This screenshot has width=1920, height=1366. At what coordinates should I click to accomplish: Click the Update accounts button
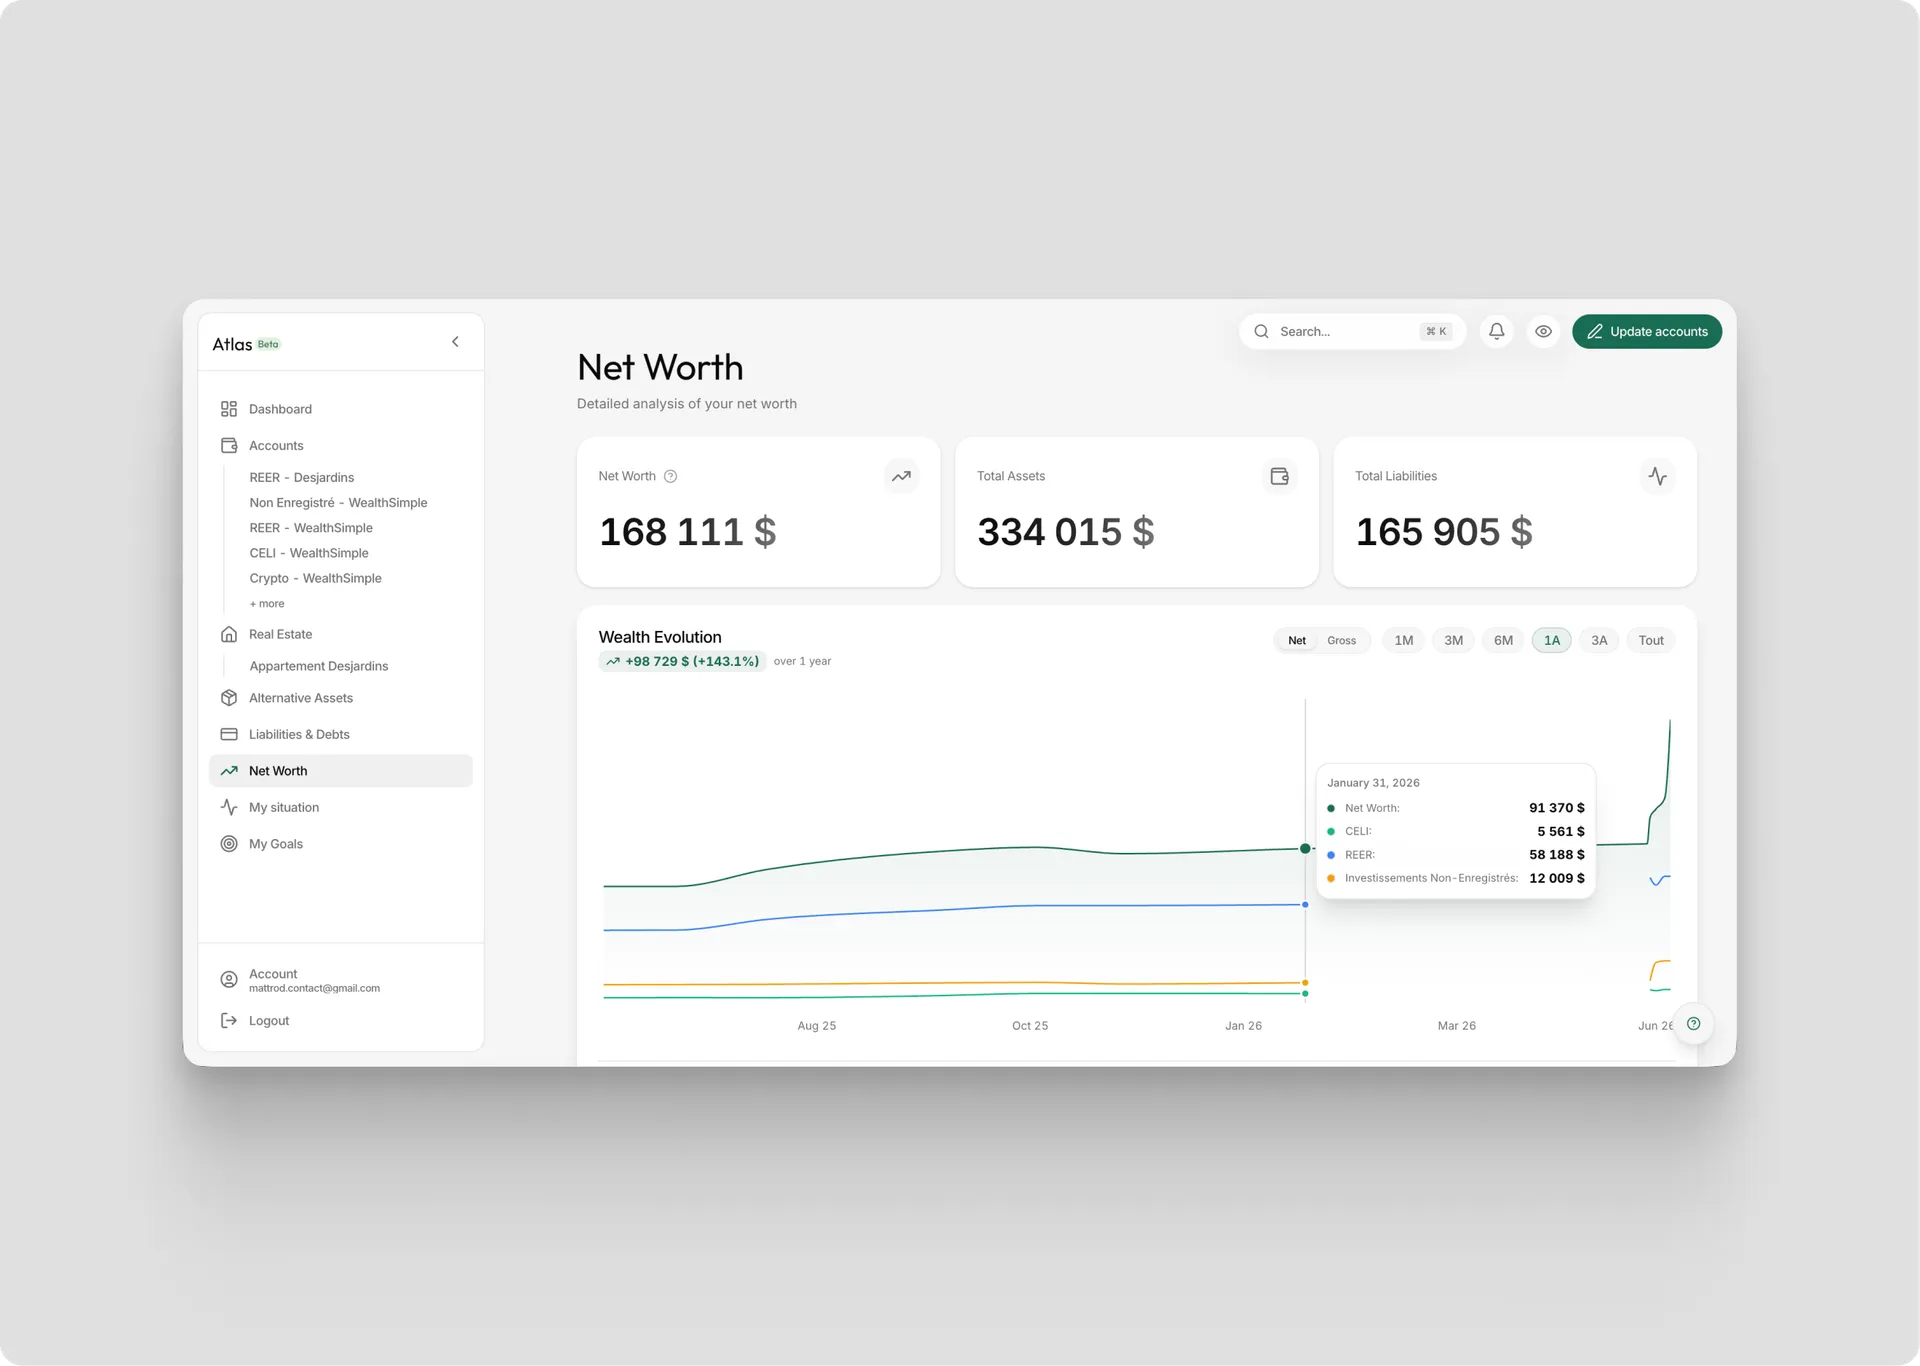1647,331
